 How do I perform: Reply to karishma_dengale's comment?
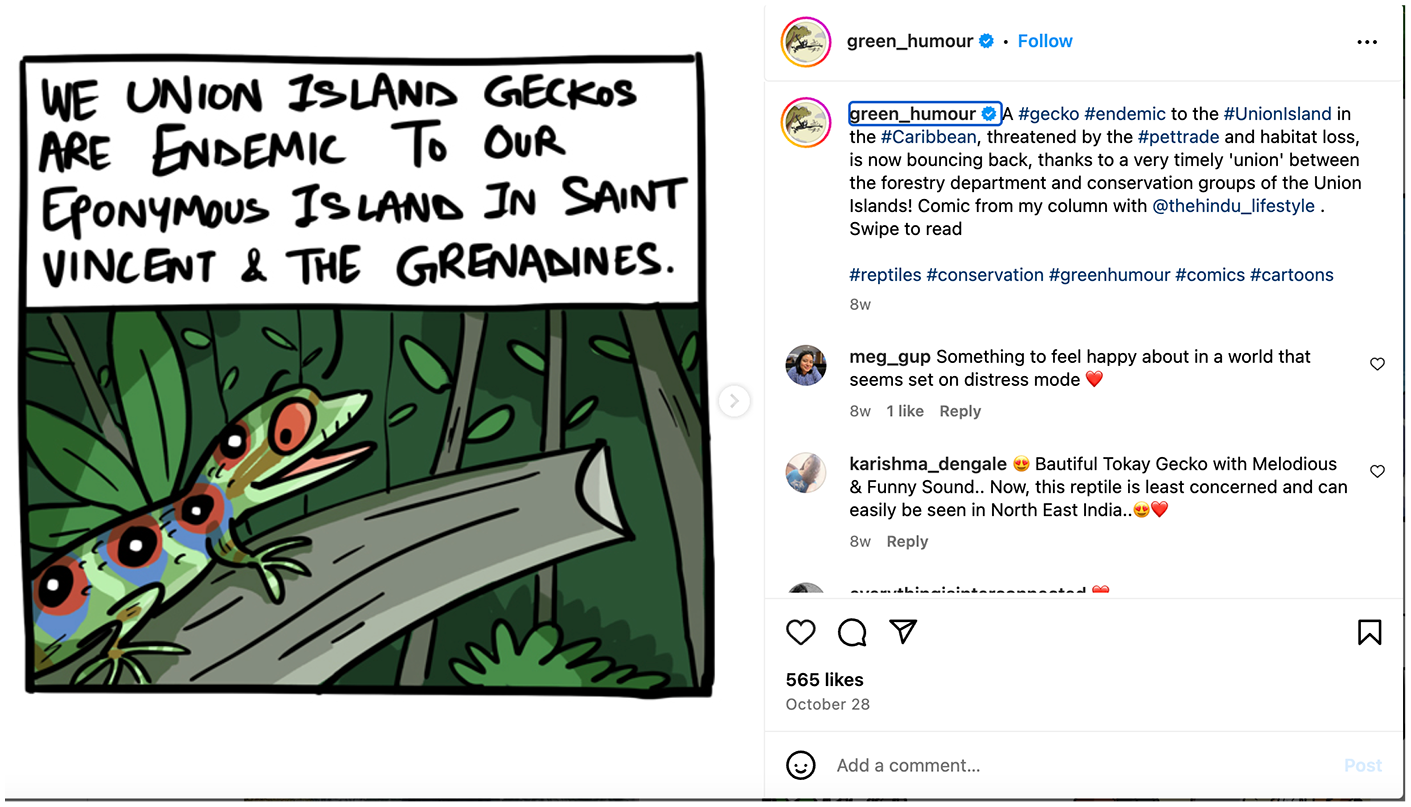[907, 541]
